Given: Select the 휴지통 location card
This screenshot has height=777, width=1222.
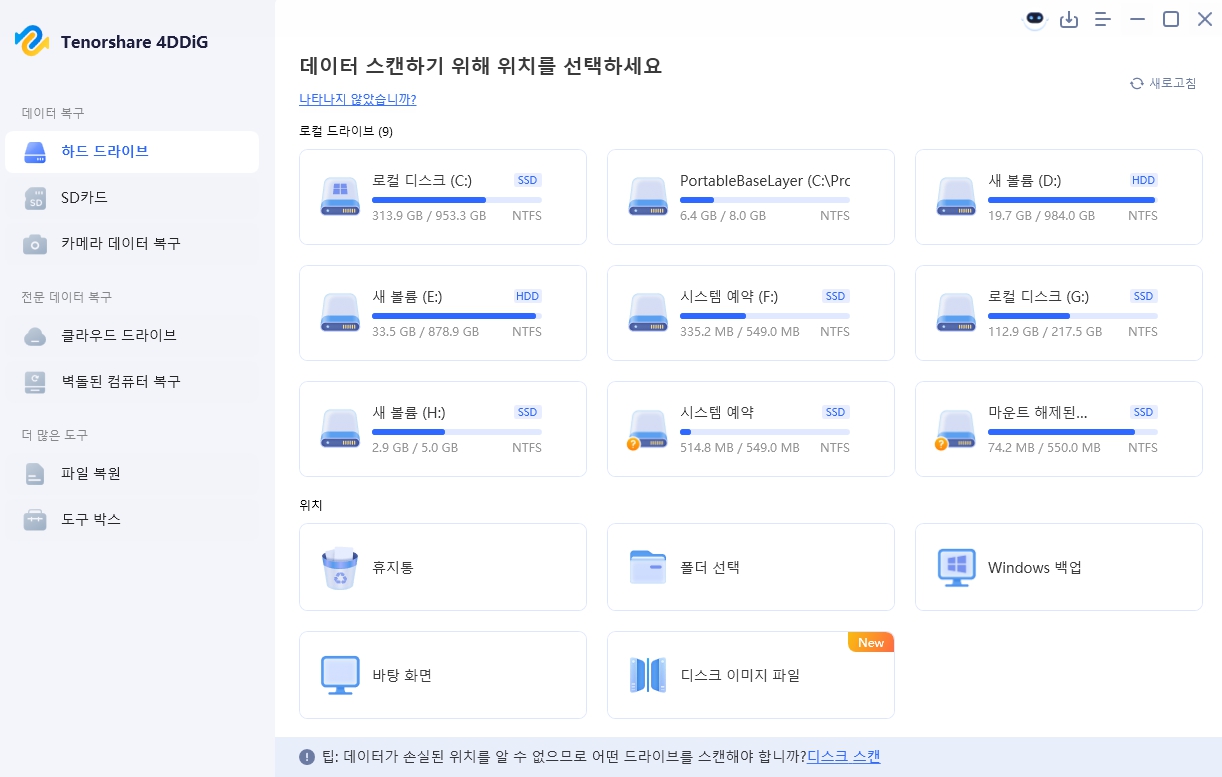Looking at the screenshot, I should pos(443,567).
